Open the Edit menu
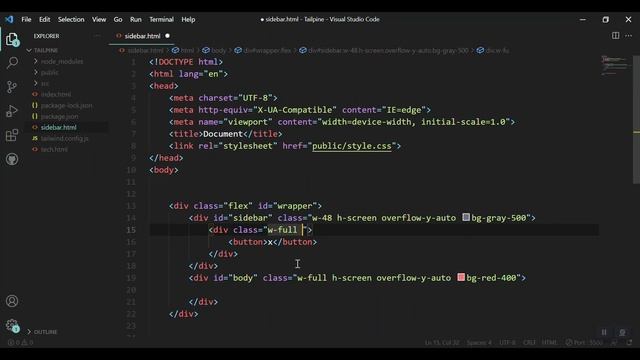 point(44,19)
